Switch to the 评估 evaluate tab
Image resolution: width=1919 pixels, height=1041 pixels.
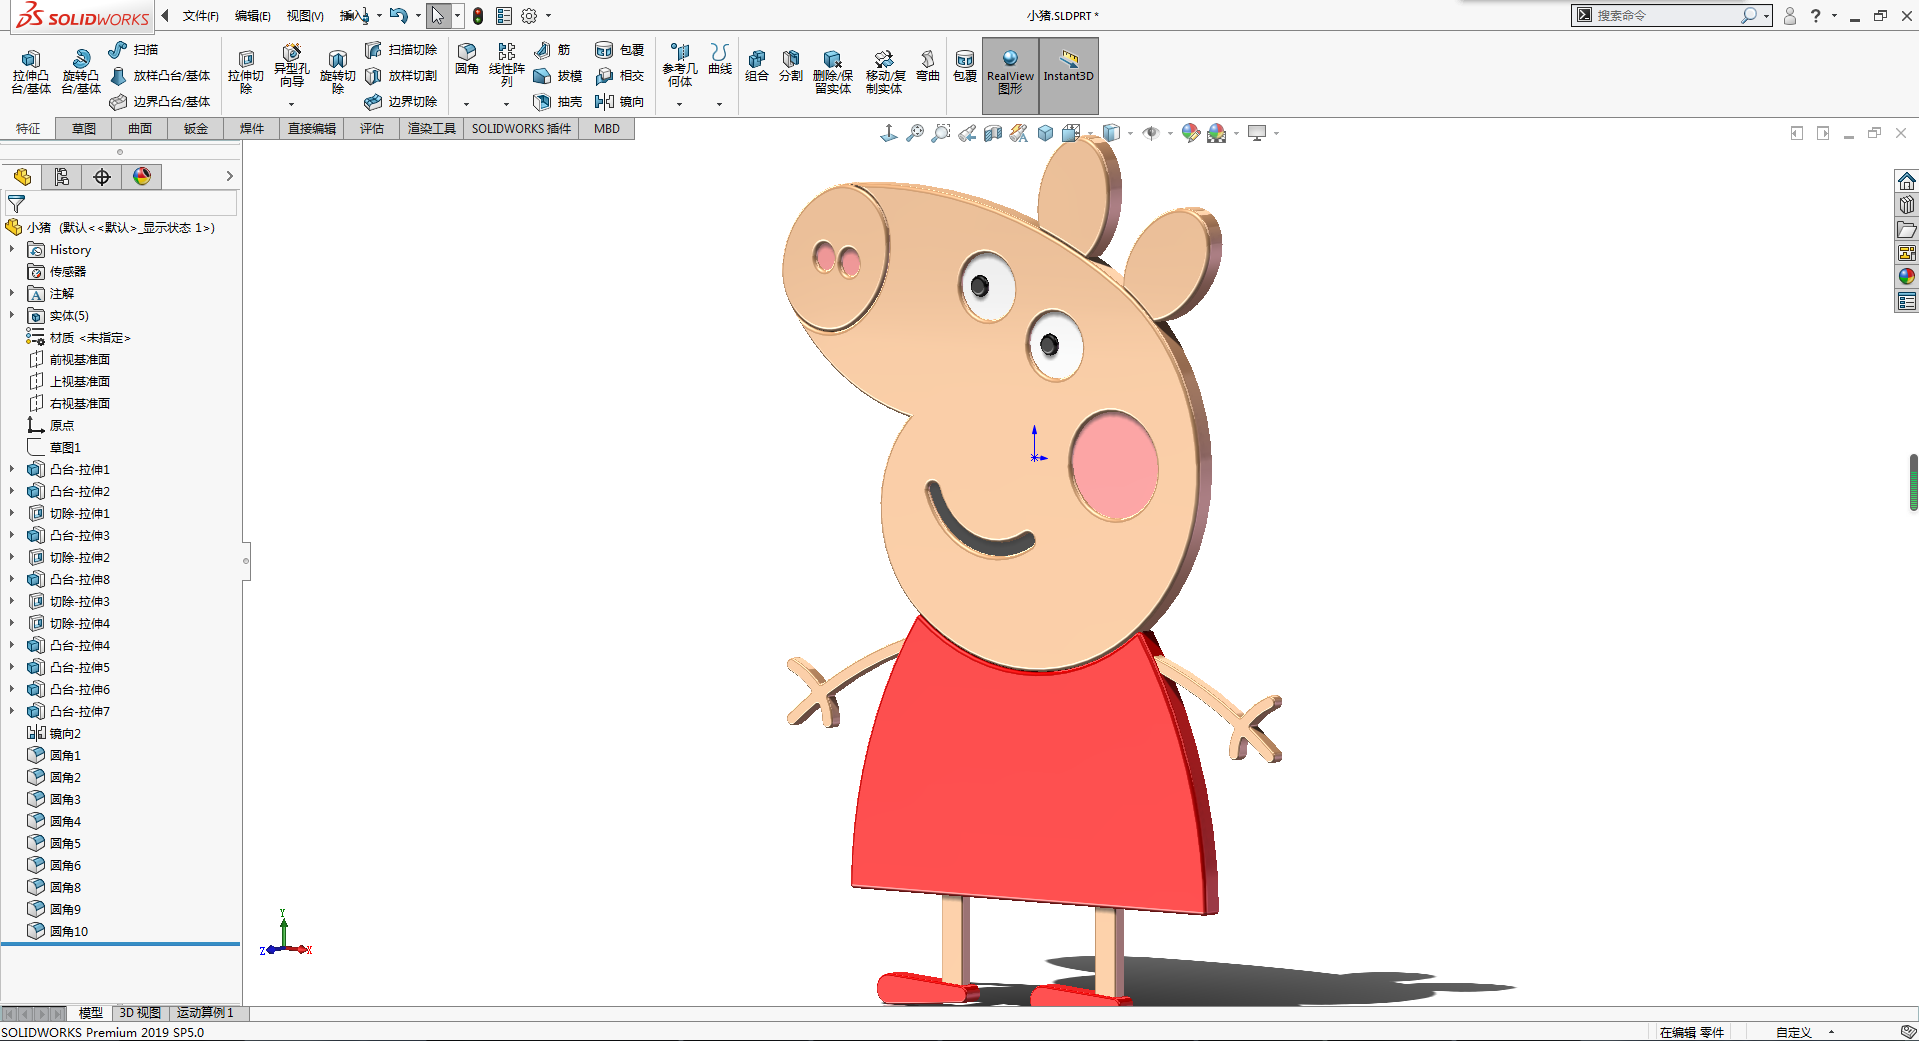point(372,129)
